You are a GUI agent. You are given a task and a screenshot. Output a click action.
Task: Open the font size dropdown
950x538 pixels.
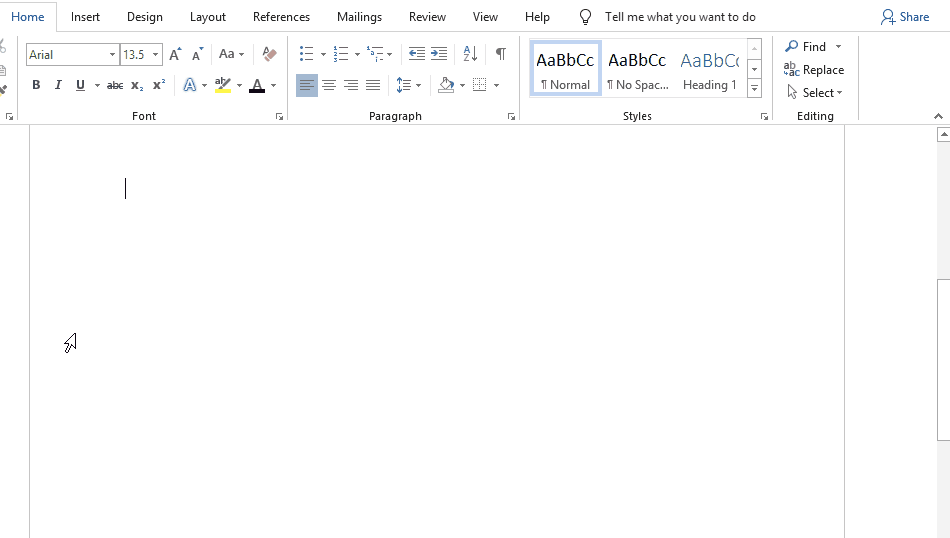click(156, 55)
